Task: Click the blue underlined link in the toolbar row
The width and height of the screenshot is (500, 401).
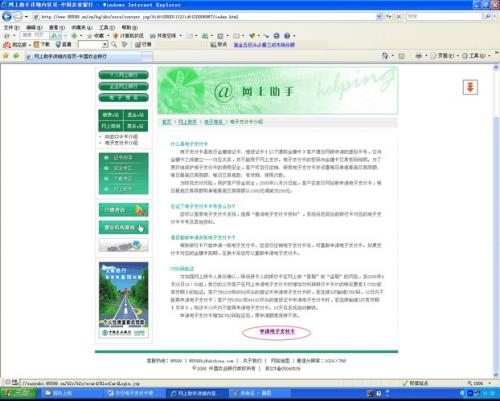Action: [264, 45]
